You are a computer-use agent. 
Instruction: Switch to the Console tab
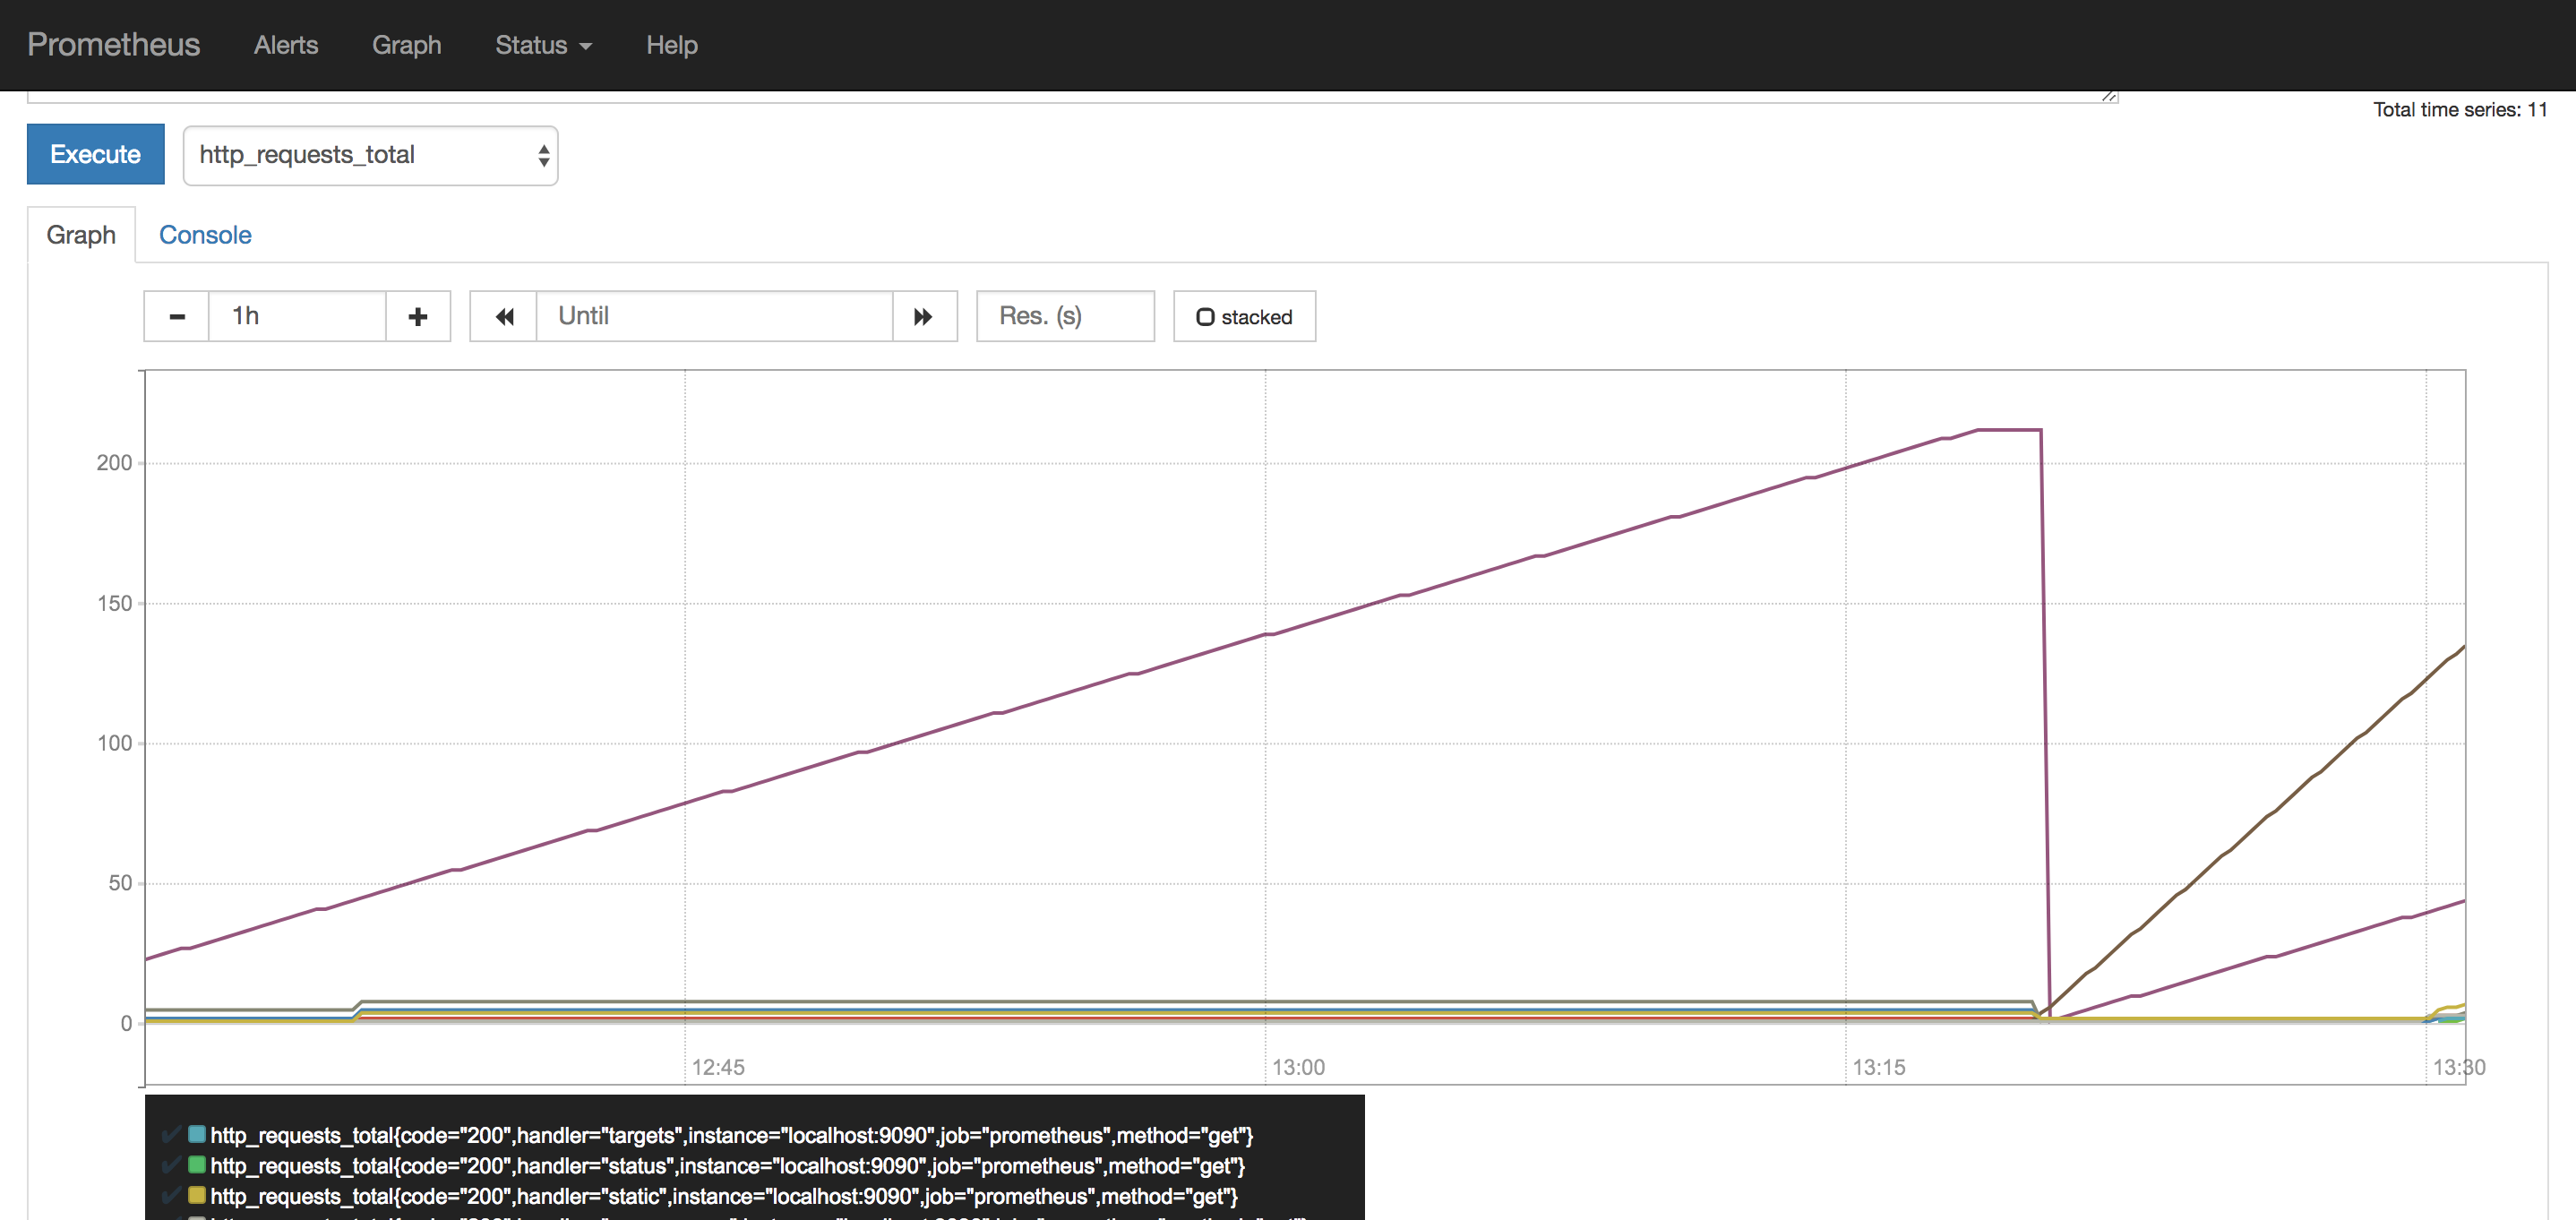coord(205,235)
